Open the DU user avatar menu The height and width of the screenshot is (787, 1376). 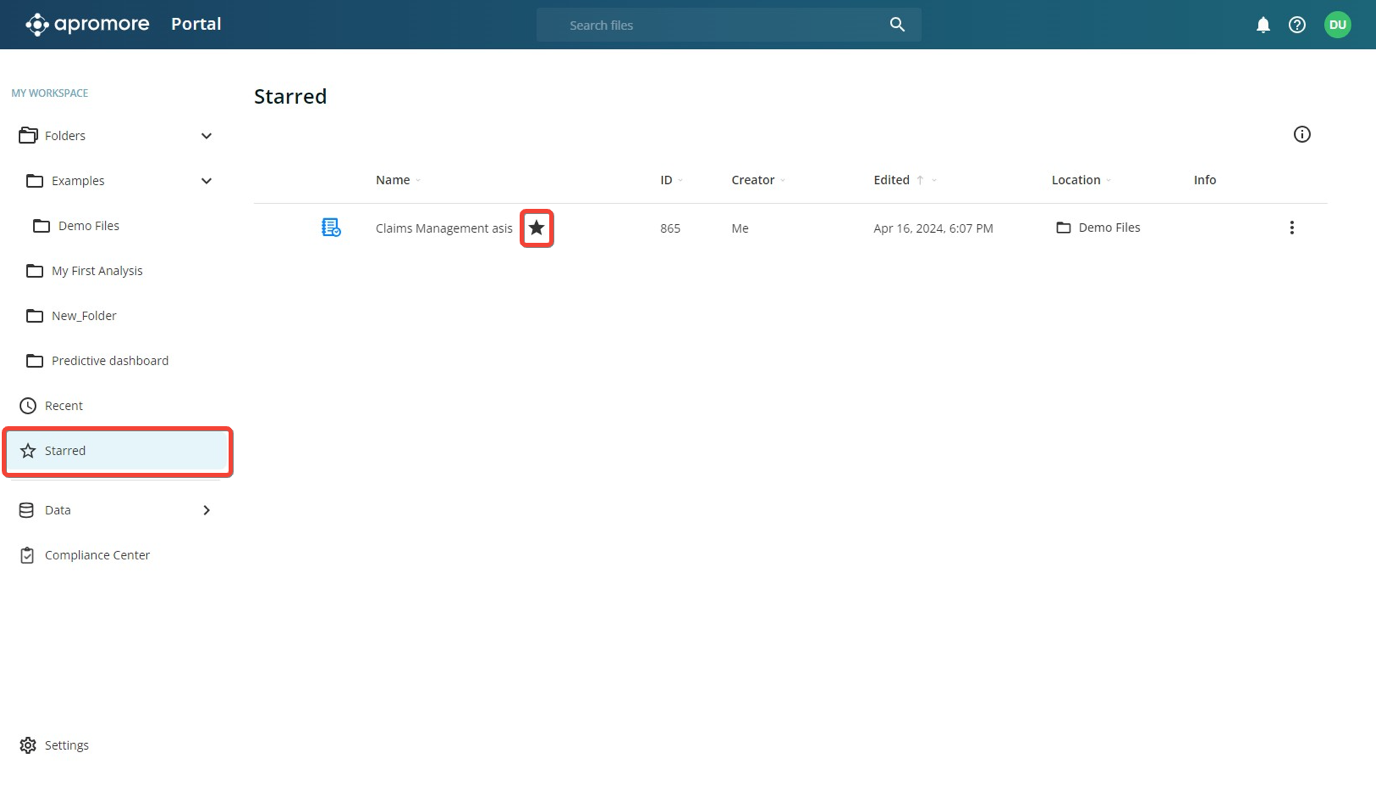[x=1337, y=25]
